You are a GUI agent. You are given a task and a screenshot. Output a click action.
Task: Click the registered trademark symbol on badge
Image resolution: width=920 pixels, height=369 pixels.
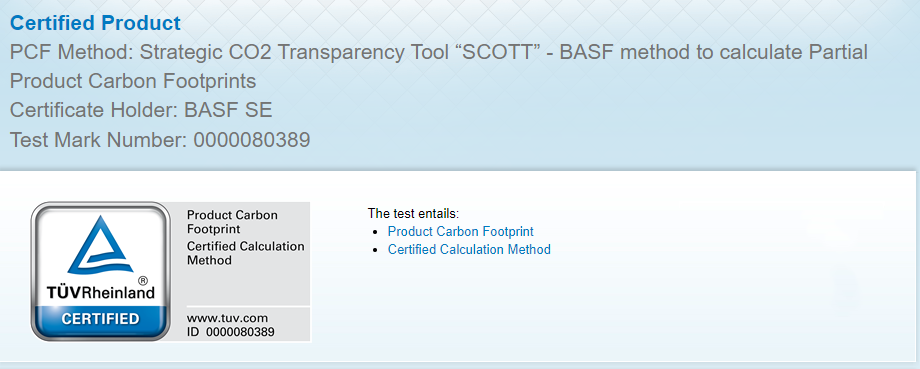pos(141,280)
